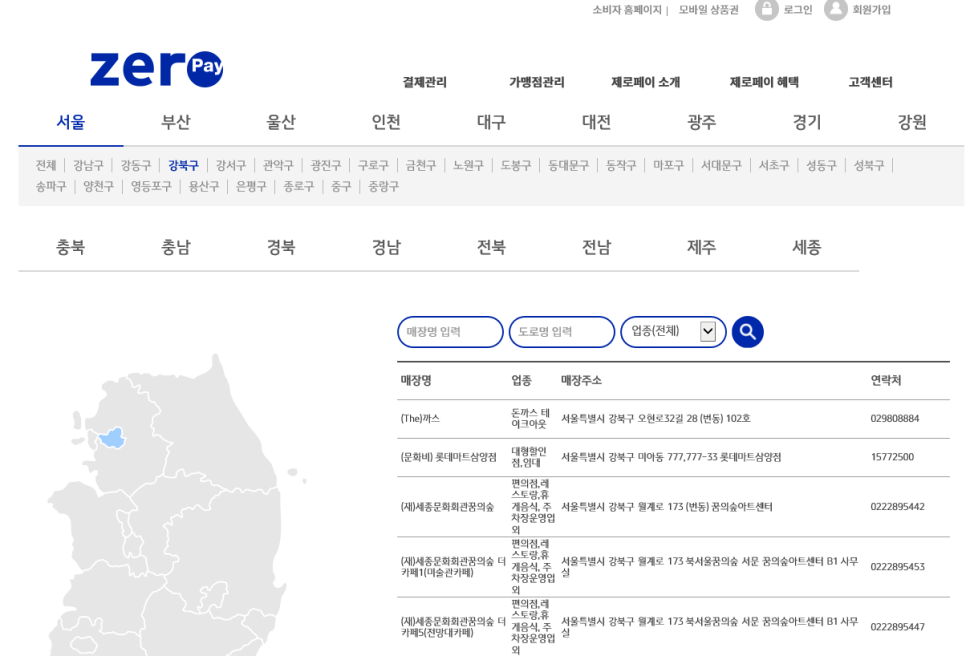The width and height of the screenshot is (966, 656).
Task: Click the 도로명 입력 field
Action: [562, 332]
